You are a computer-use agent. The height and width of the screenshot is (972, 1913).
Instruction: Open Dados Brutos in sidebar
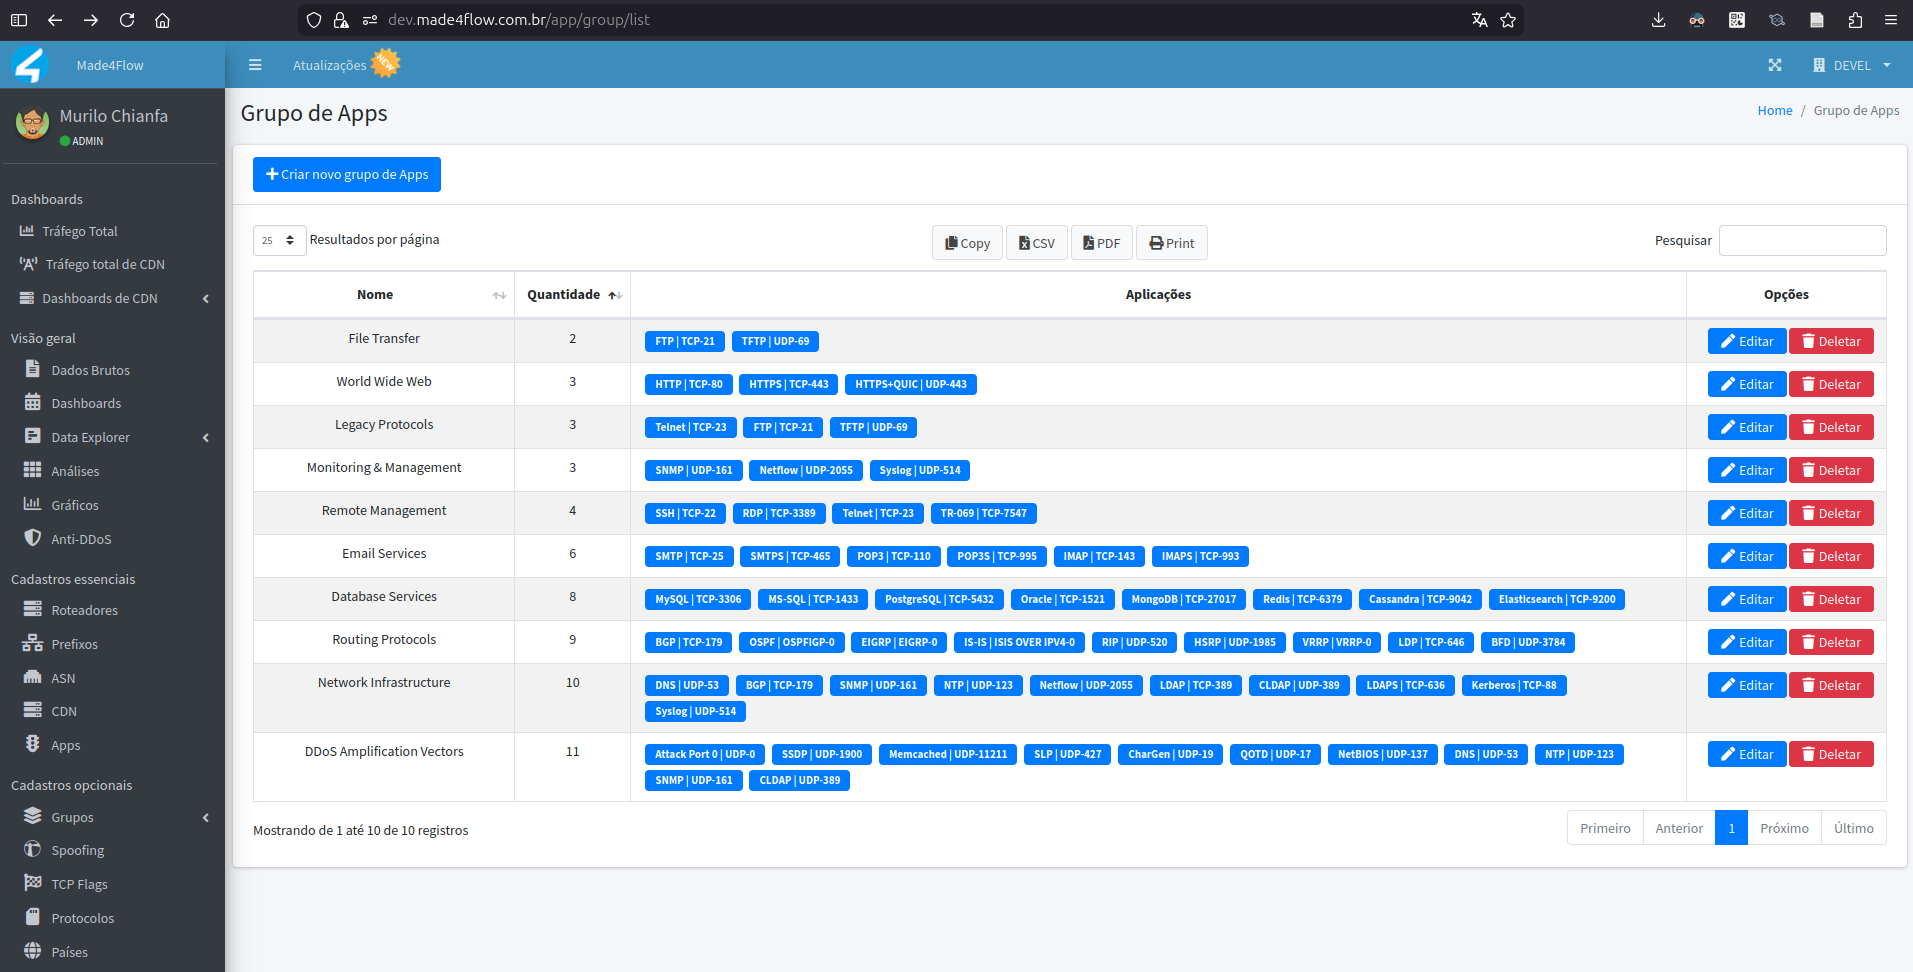90,370
